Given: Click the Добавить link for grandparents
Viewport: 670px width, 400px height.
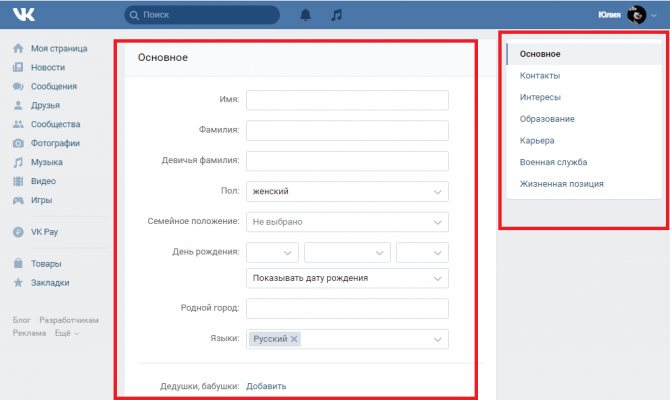Looking at the screenshot, I should pos(266,386).
